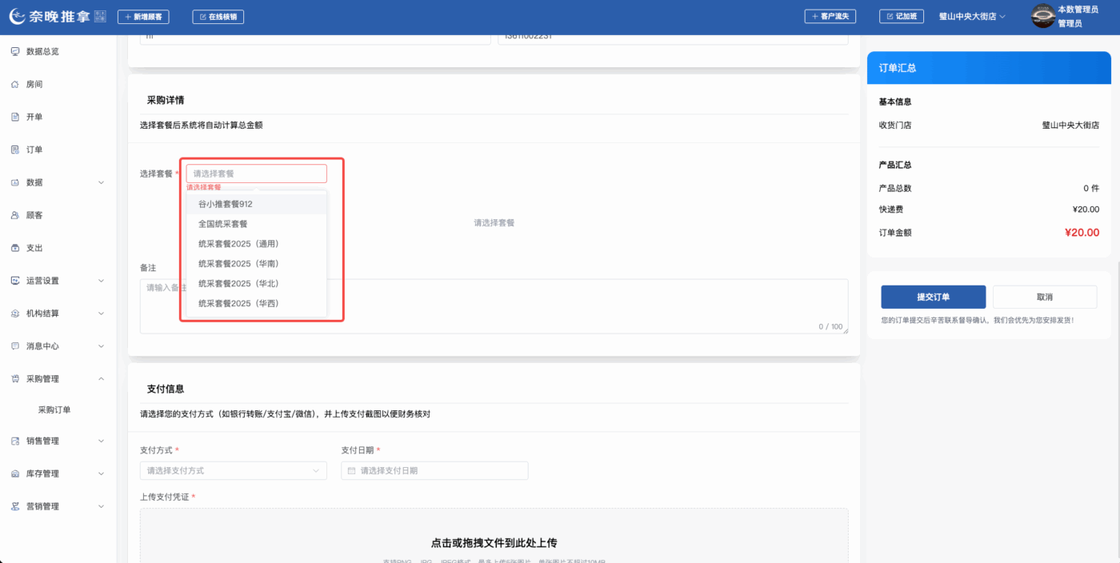This screenshot has width=1120, height=563.
Task: Click the 营销管理 icon
Action: point(15,507)
